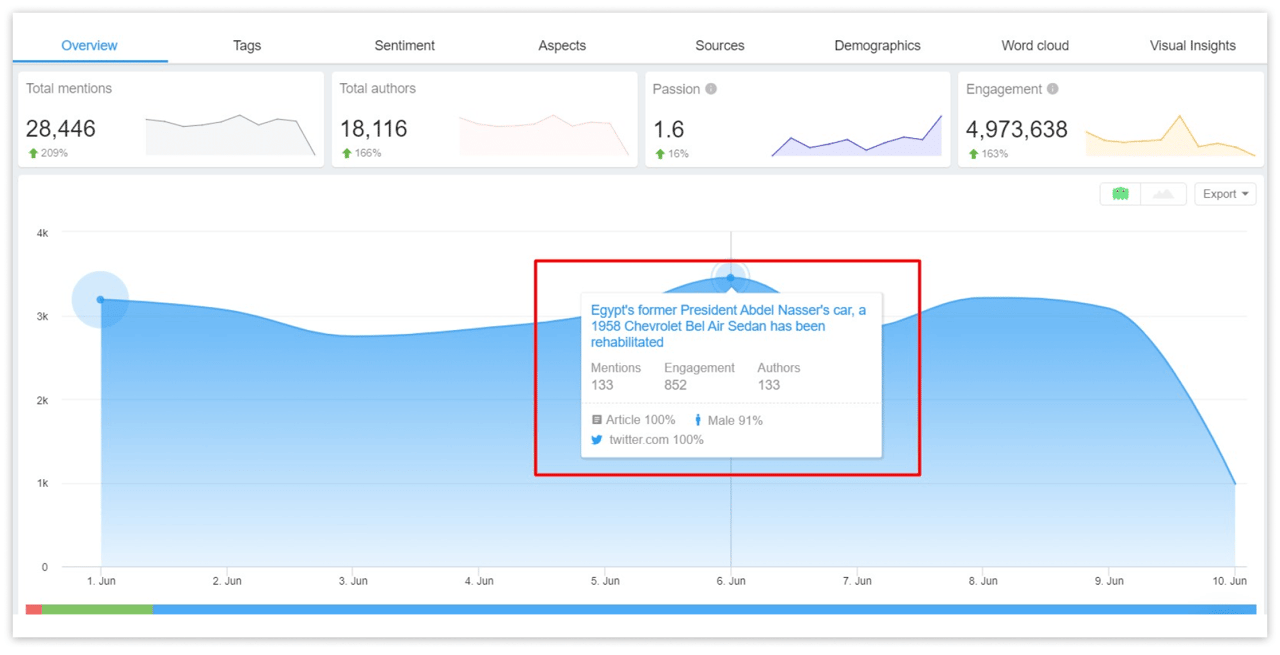
Task: Open the Export dropdown
Action: point(1225,194)
